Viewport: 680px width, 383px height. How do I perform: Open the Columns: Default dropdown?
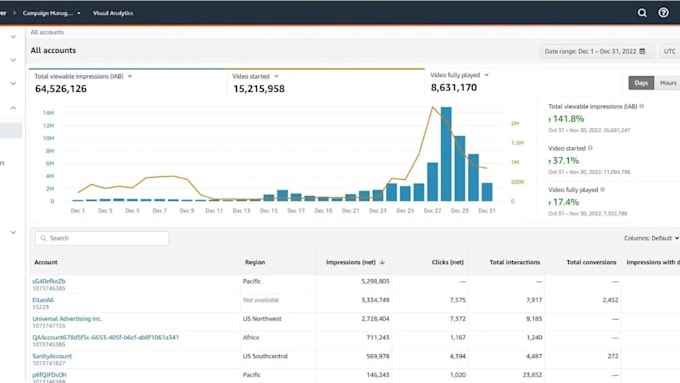pyautogui.click(x=651, y=238)
